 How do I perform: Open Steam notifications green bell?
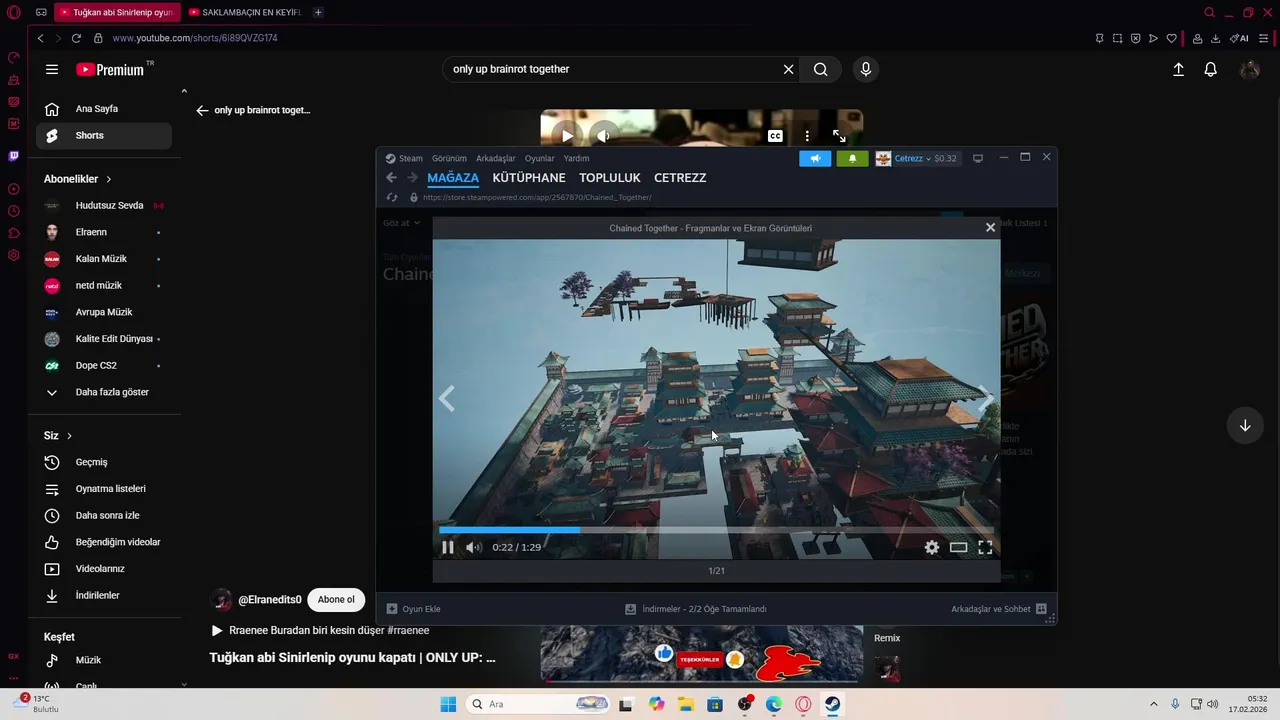pyautogui.click(x=852, y=158)
